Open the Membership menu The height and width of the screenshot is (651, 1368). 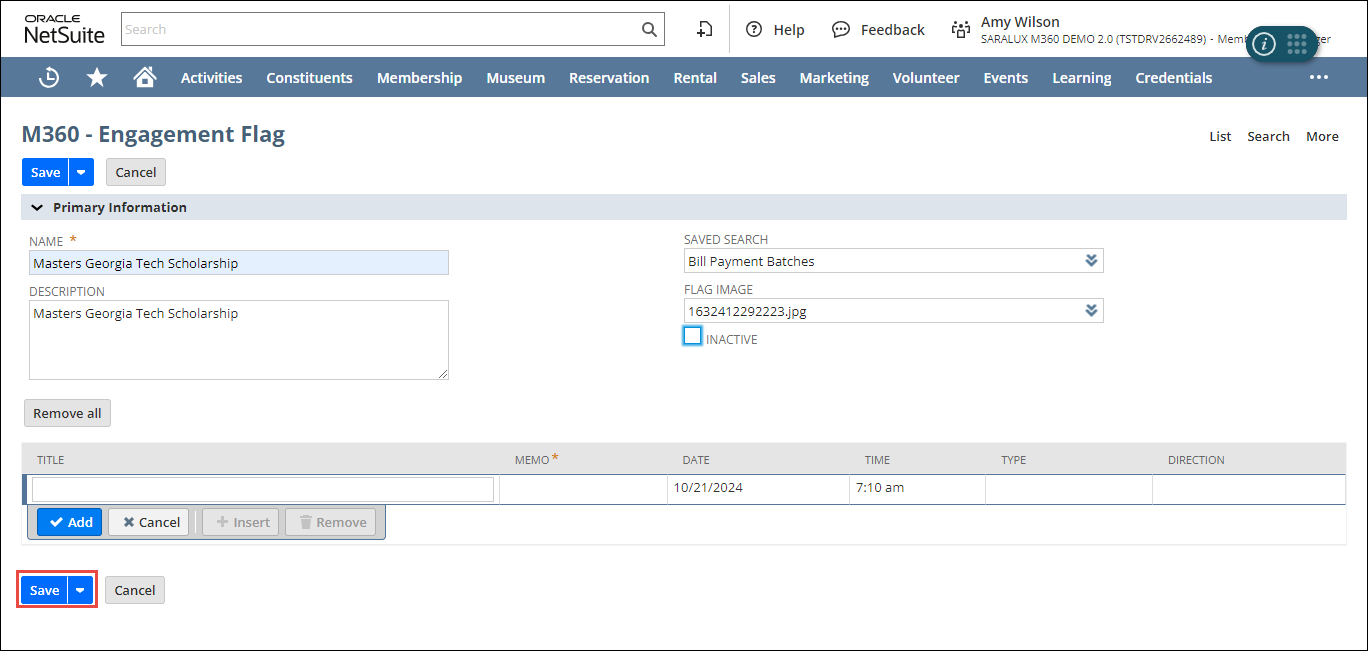[419, 77]
